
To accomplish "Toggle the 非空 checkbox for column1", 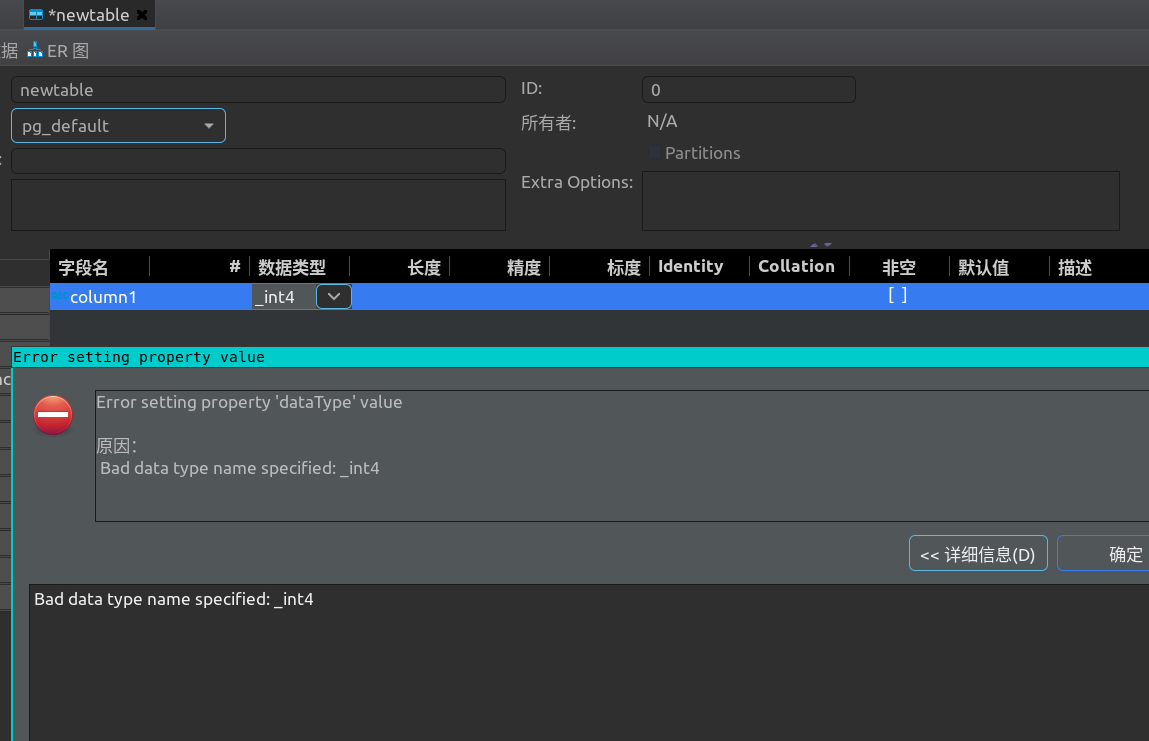I will coord(897,296).
